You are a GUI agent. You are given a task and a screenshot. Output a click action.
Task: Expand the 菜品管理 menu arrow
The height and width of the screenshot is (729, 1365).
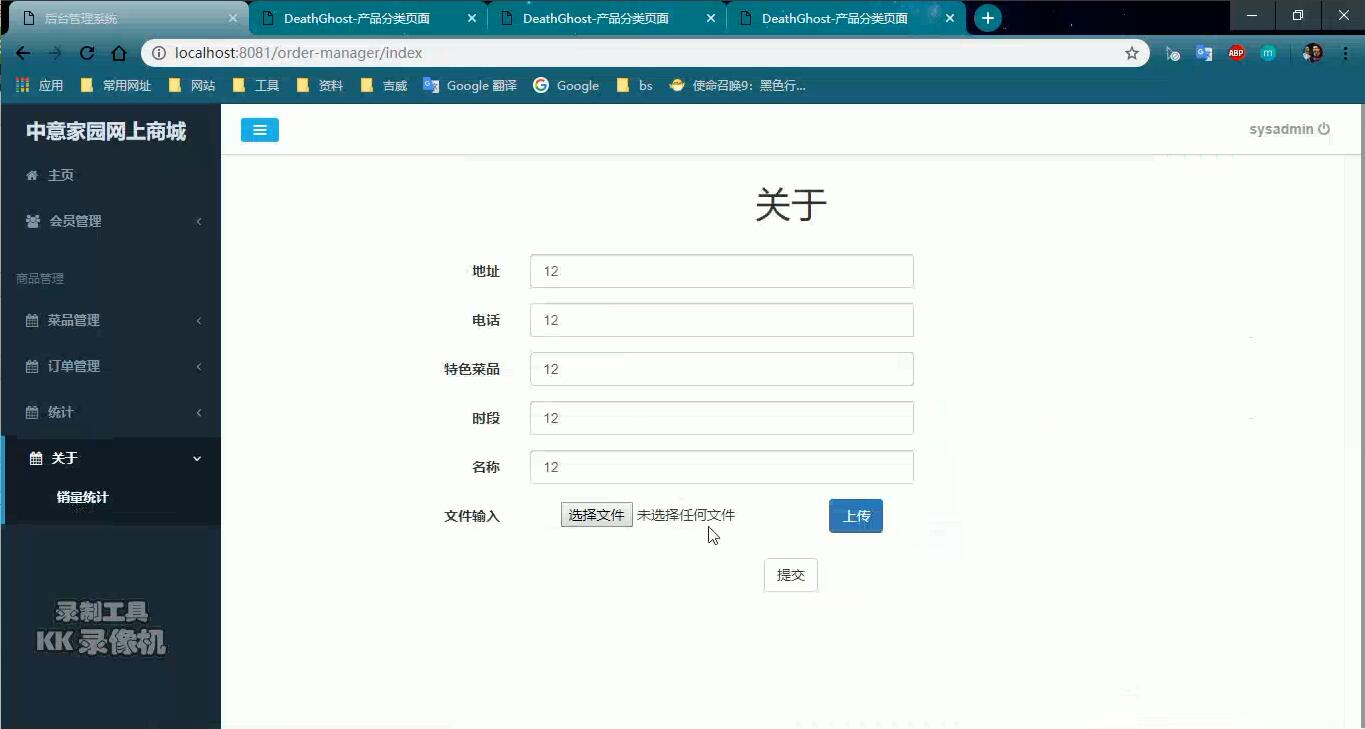pyautogui.click(x=199, y=320)
